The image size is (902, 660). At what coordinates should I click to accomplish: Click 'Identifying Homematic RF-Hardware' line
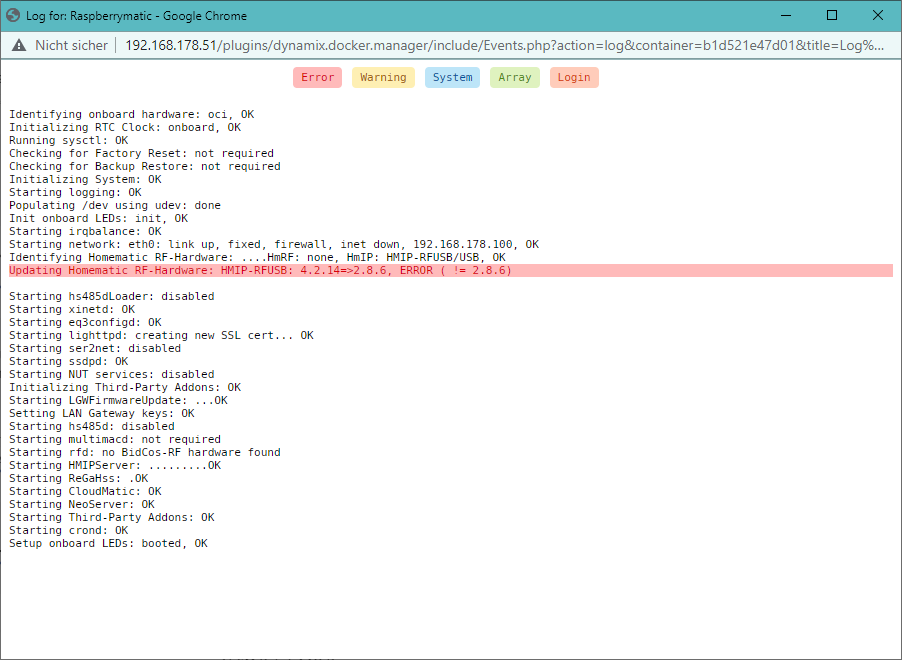(x=258, y=257)
